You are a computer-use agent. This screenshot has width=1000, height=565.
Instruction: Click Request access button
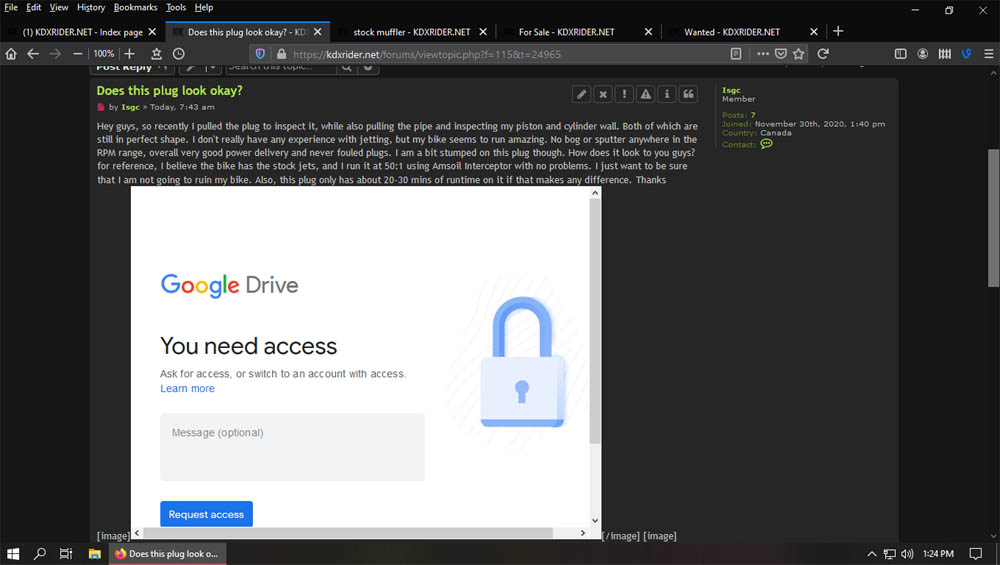pos(206,514)
